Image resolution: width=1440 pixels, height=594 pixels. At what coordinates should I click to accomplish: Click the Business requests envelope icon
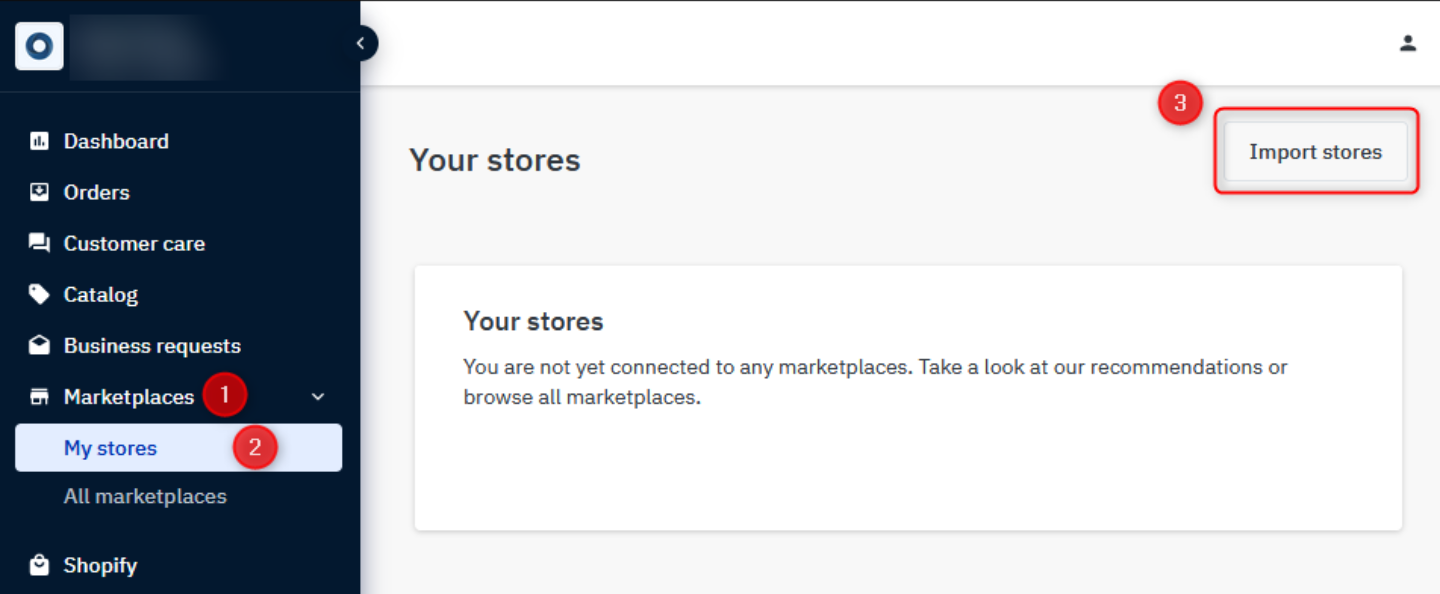39,346
